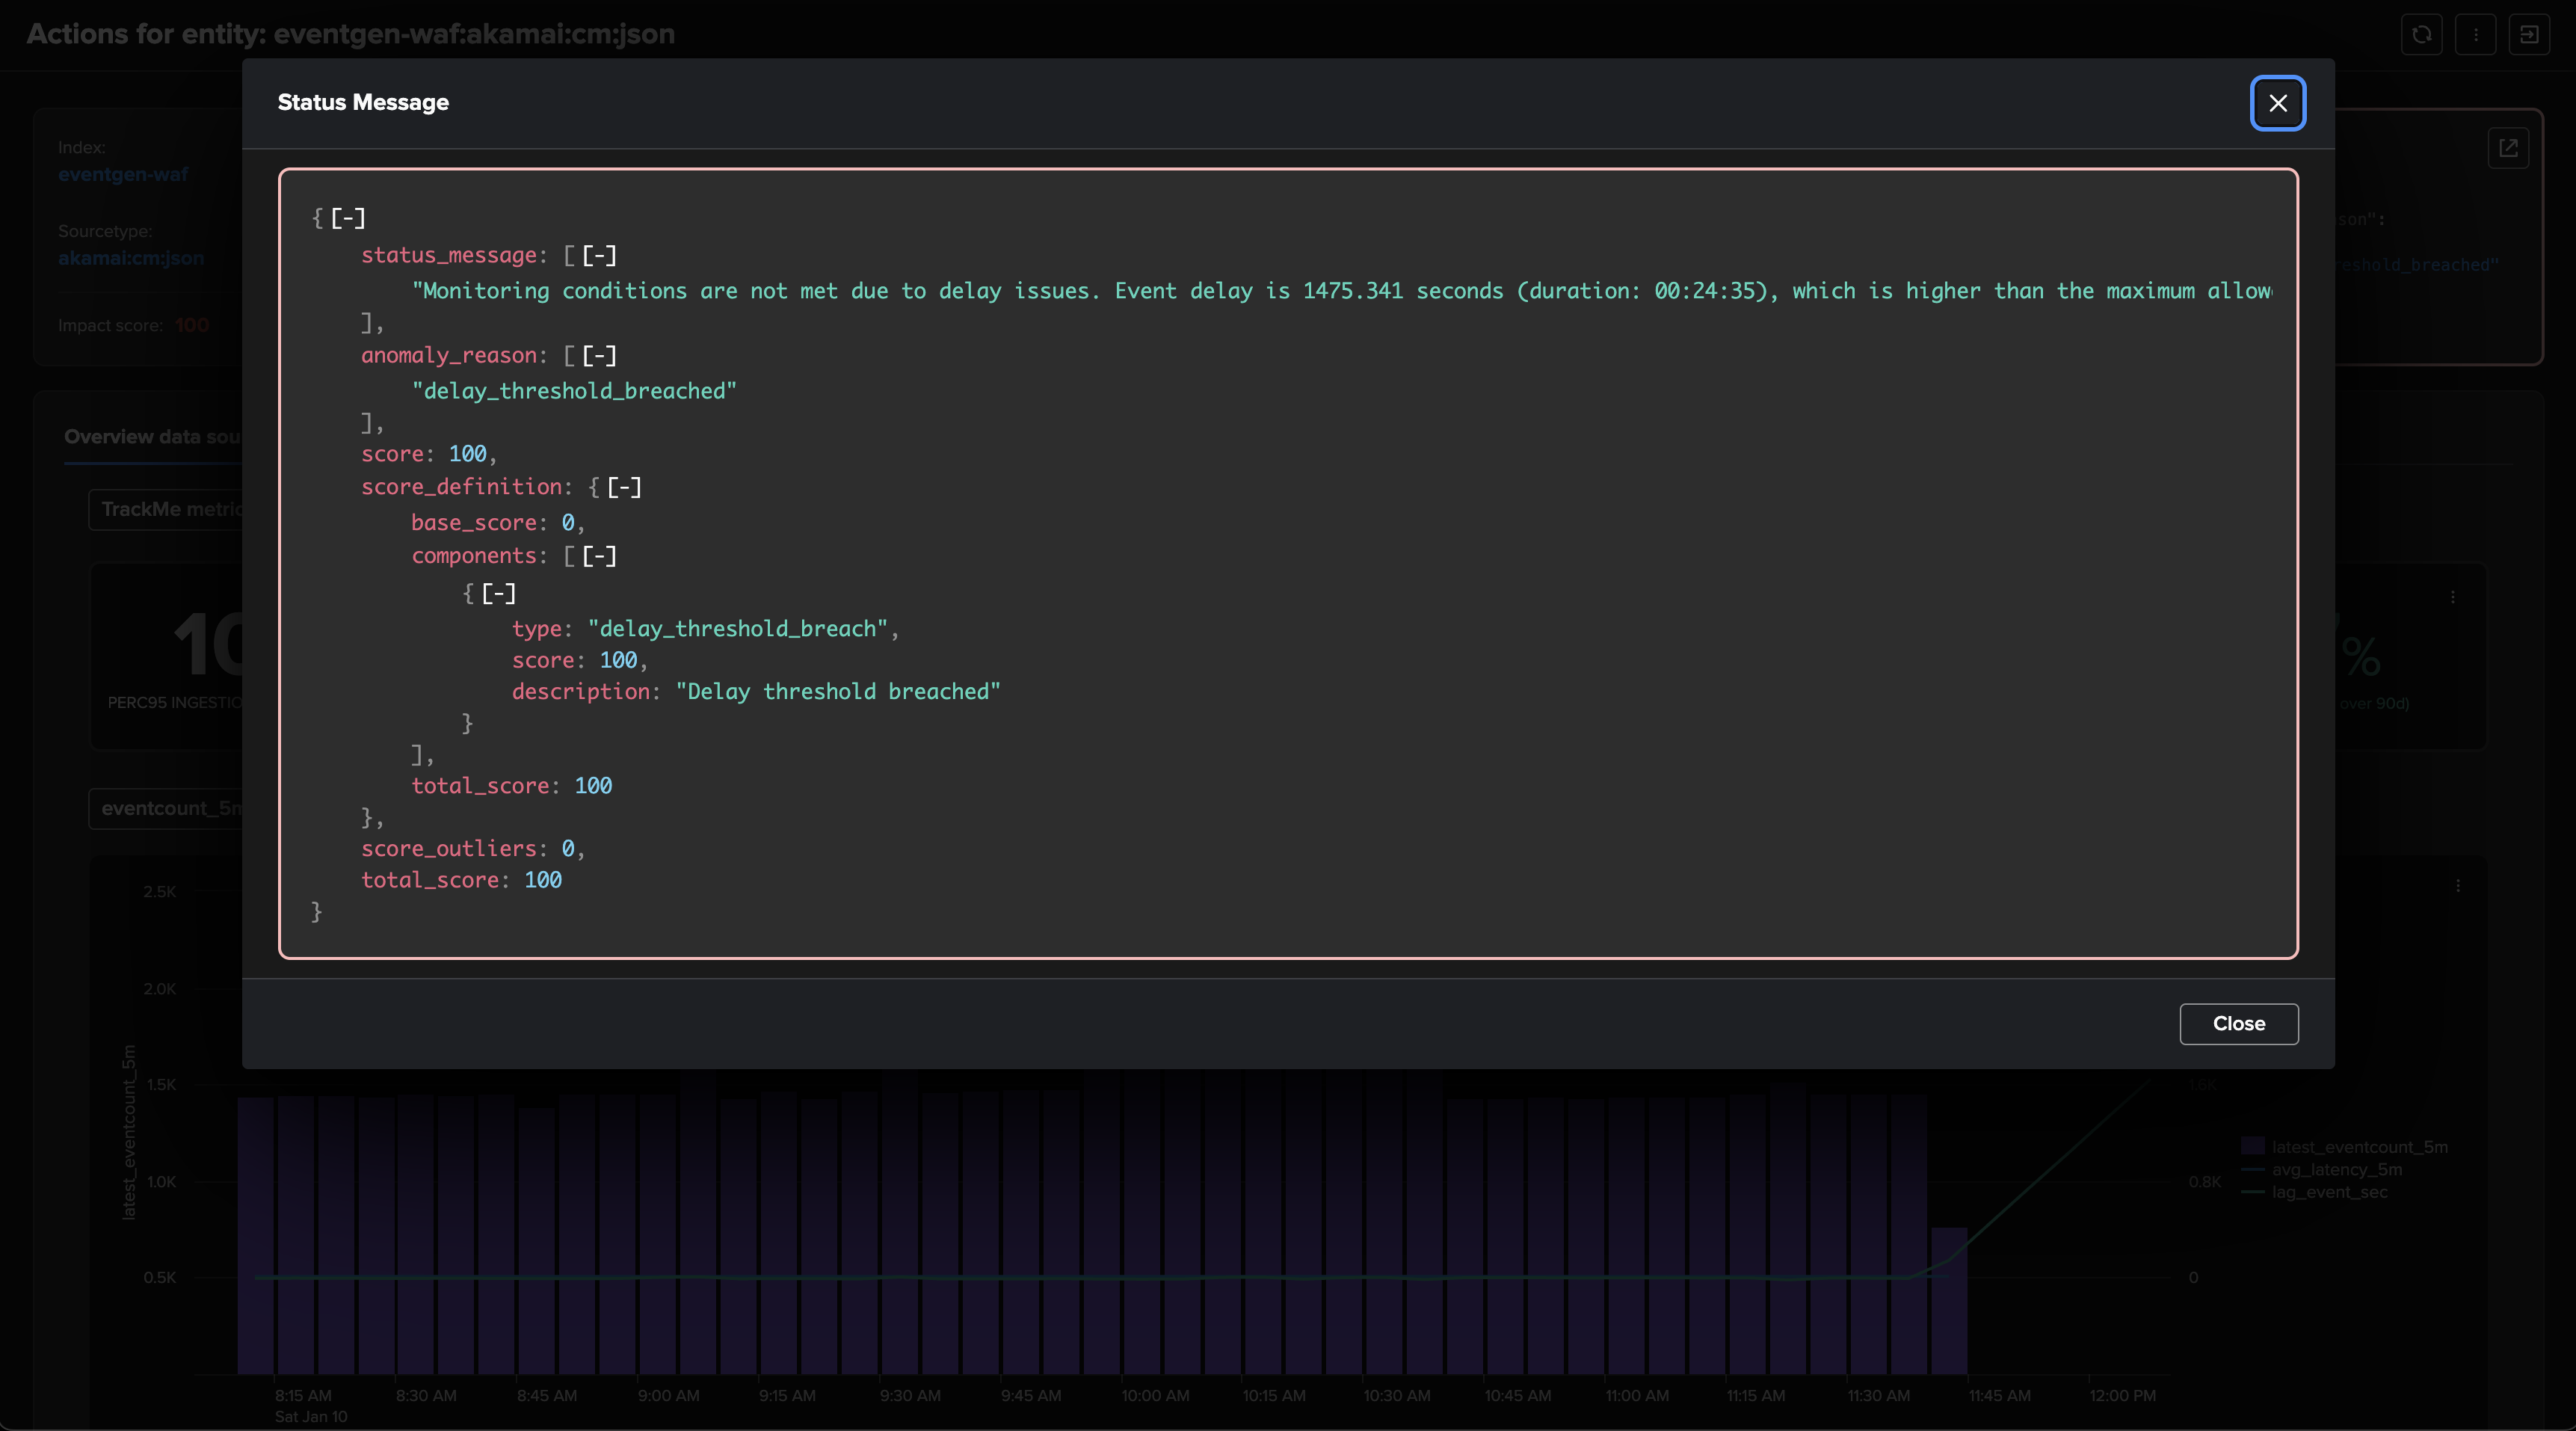Viewport: 2576px width, 1431px height.
Task: Click the exit entity icon at top right
Action: (2531, 34)
